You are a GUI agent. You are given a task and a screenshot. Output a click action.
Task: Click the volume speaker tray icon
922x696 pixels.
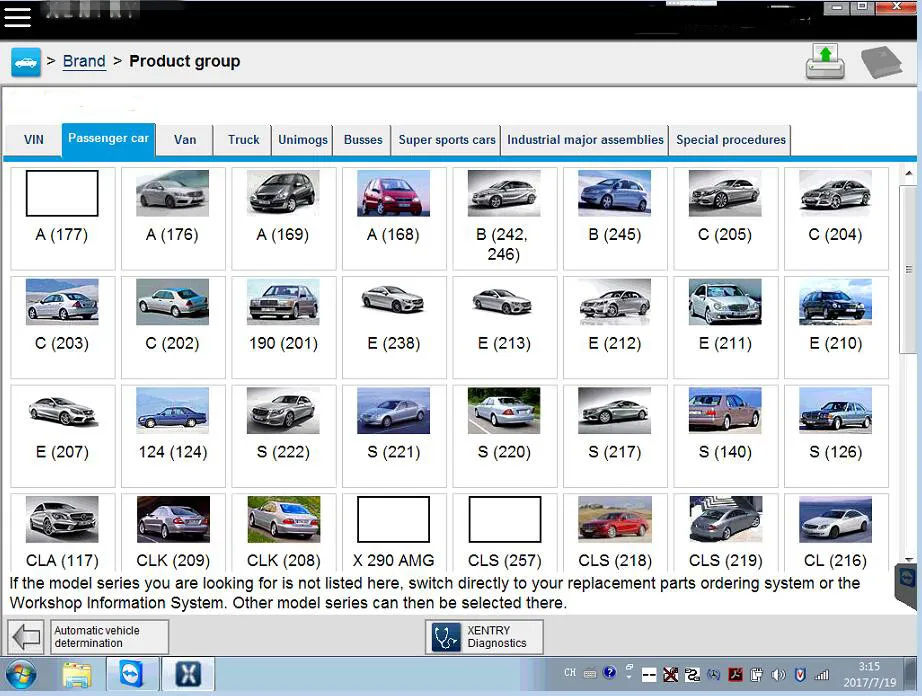point(778,675)
